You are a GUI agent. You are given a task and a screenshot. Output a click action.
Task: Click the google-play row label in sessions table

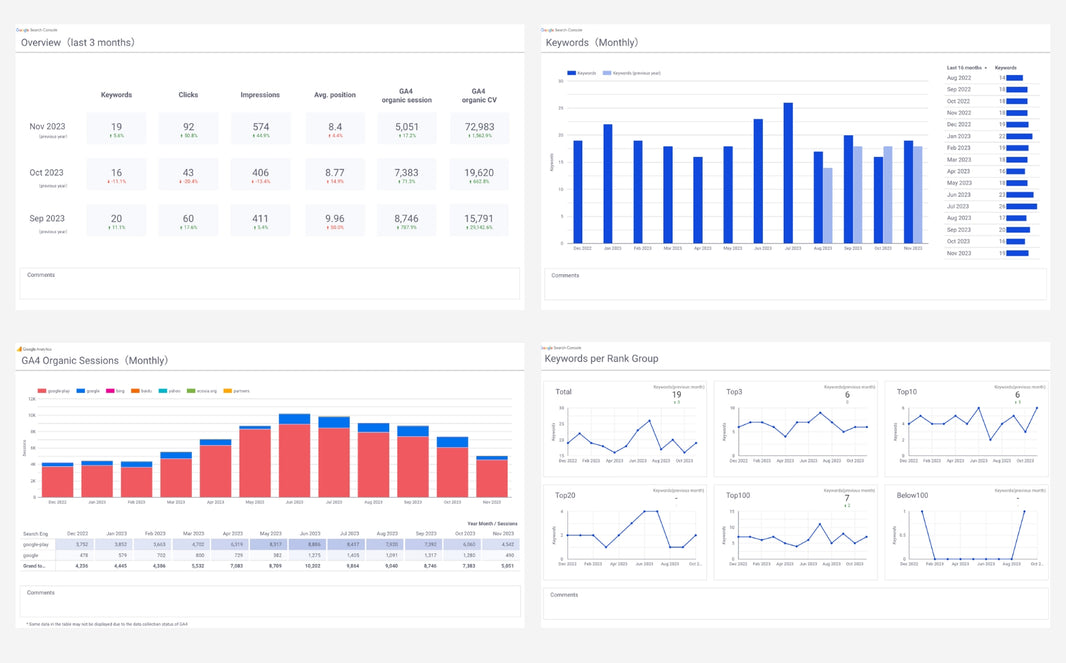36,545
